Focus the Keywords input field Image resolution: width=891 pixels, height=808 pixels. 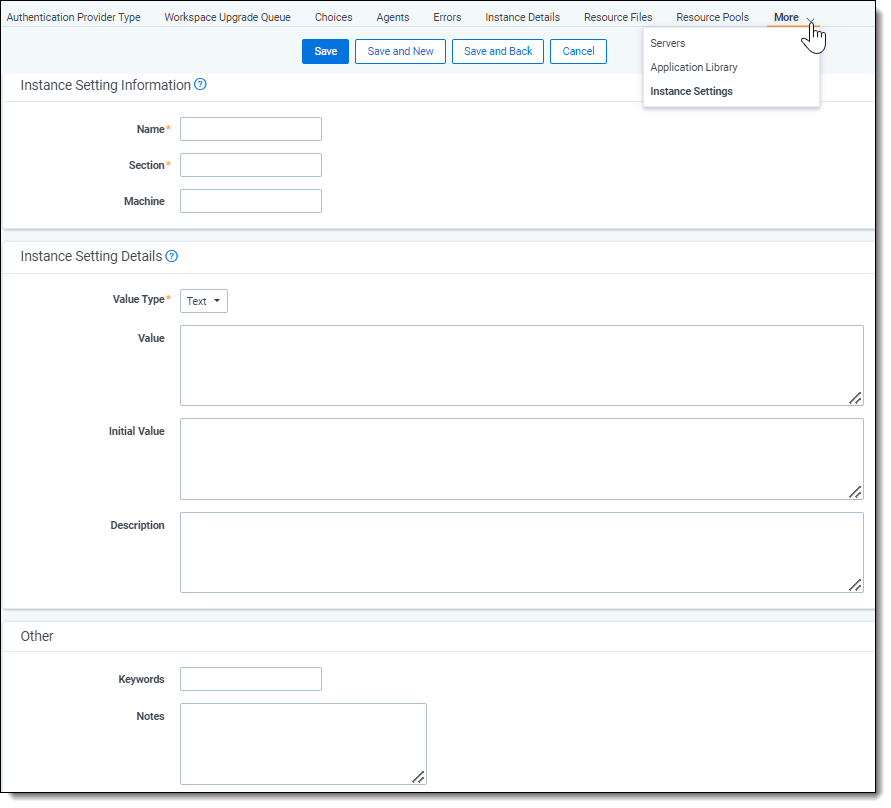pyautogui.click(x=251, y=680)
